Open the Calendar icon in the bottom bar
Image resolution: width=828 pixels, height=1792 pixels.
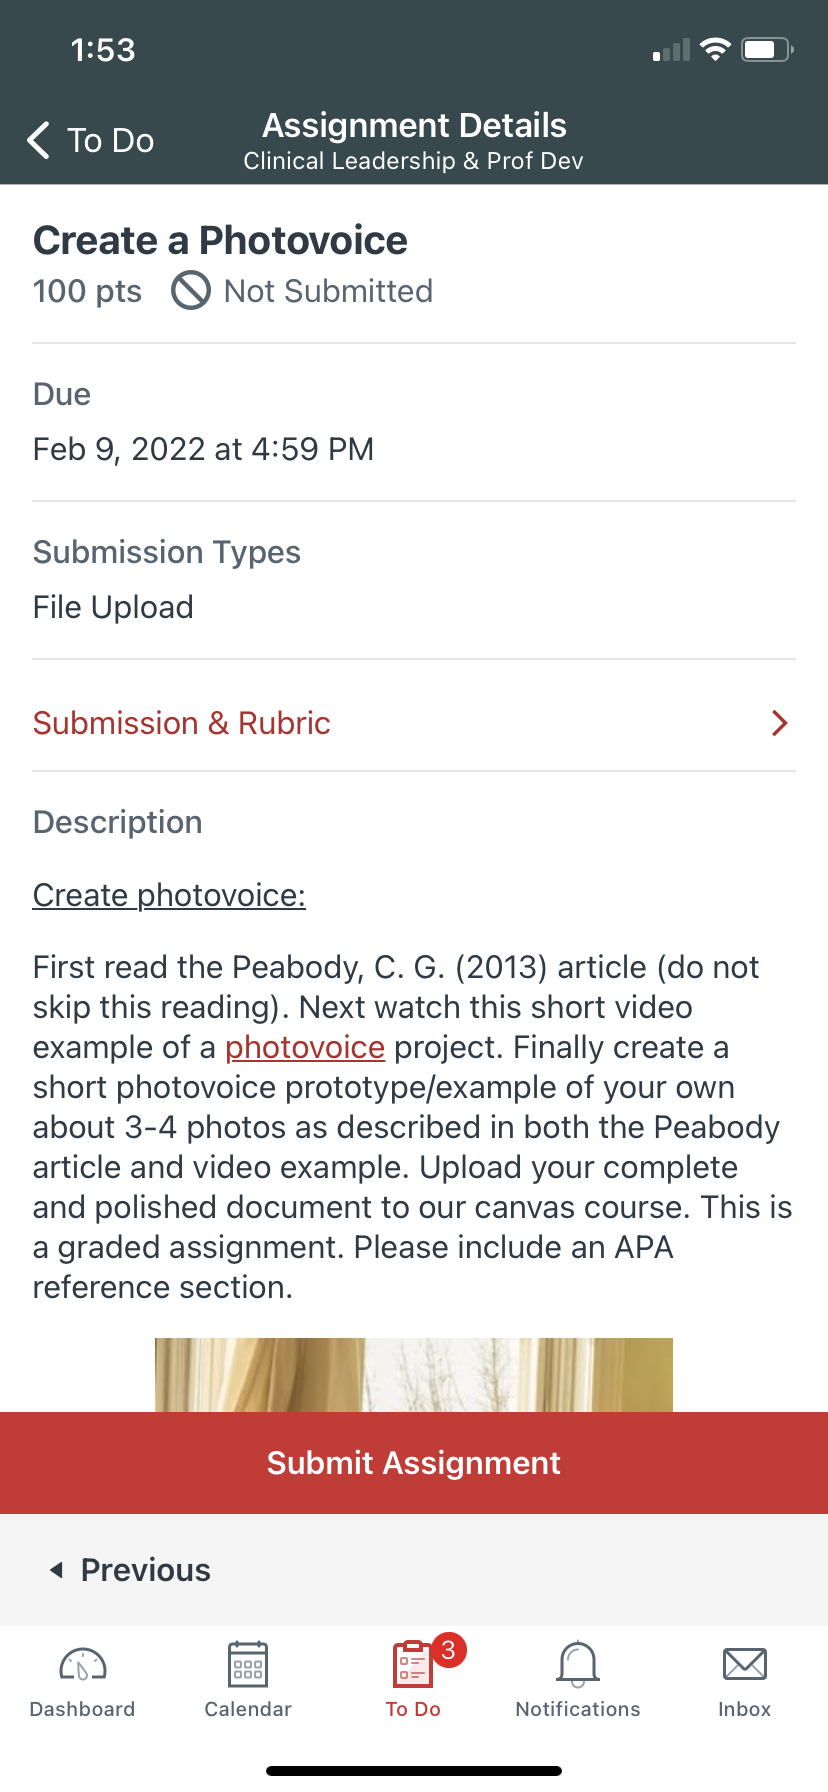[248, 1665]
